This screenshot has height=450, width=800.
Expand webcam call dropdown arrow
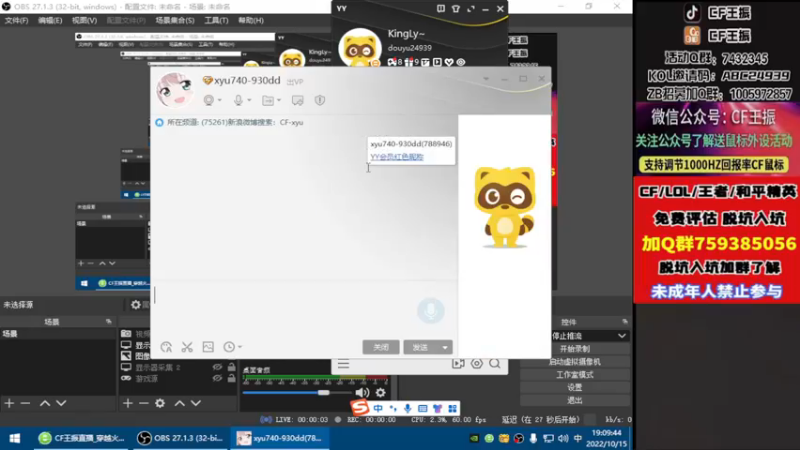pyautogui.click(x=220, y=101)
